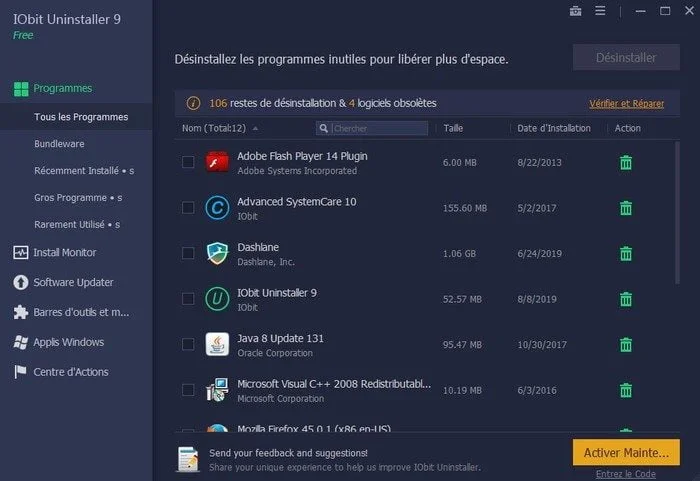Screen dimensions: 700x481
Task: Click the Chercher search field
Action: pyautogui.click(x=372, y=129)
